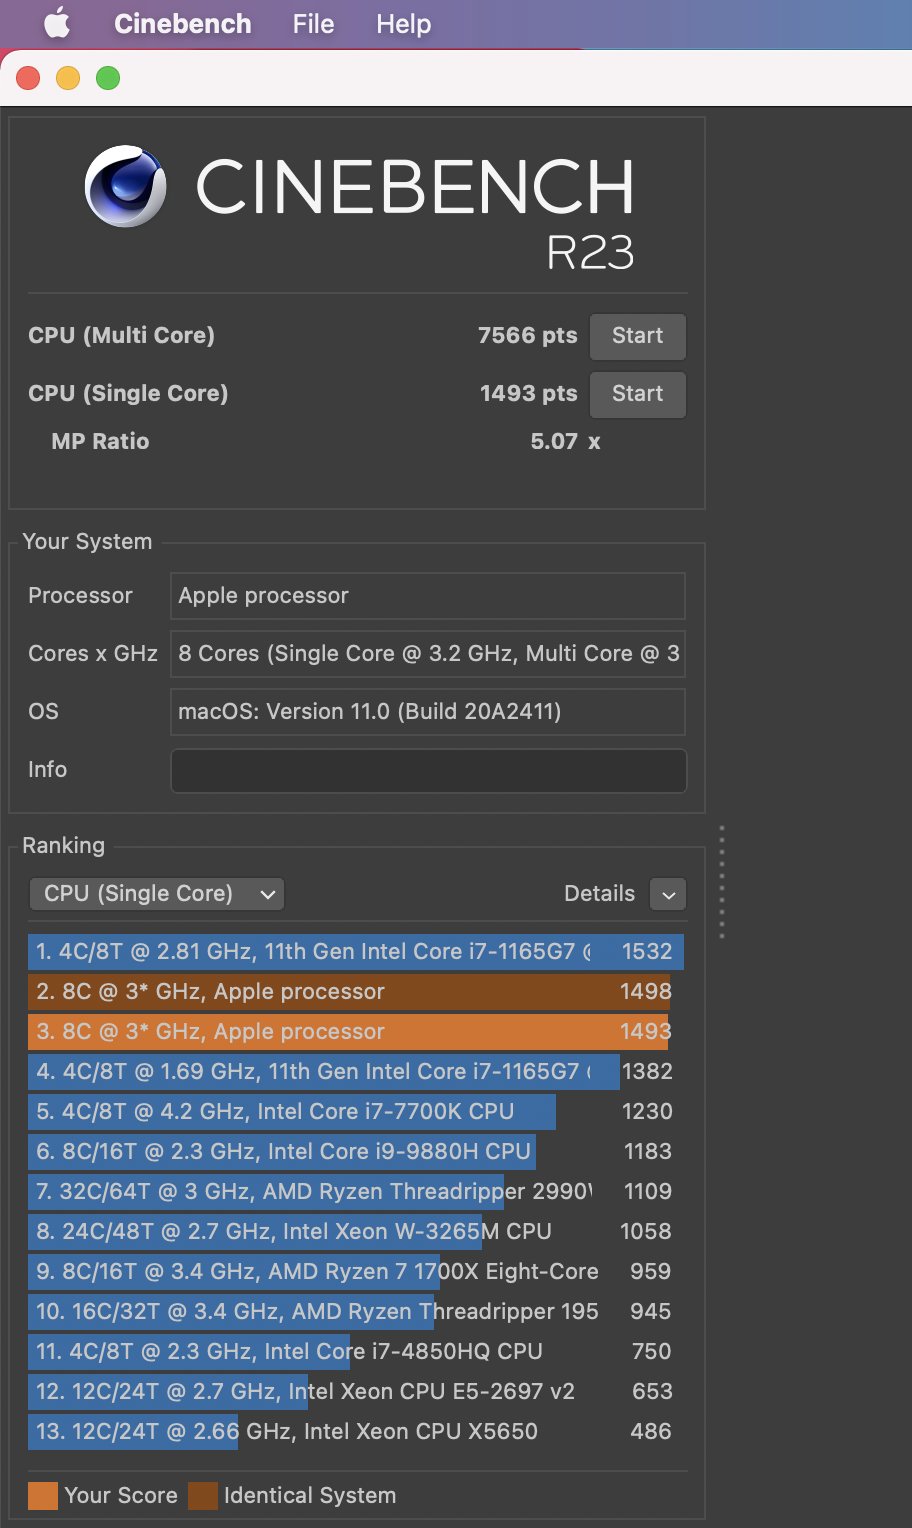
Task: Open the Help menu
Action: pos(403,24)
